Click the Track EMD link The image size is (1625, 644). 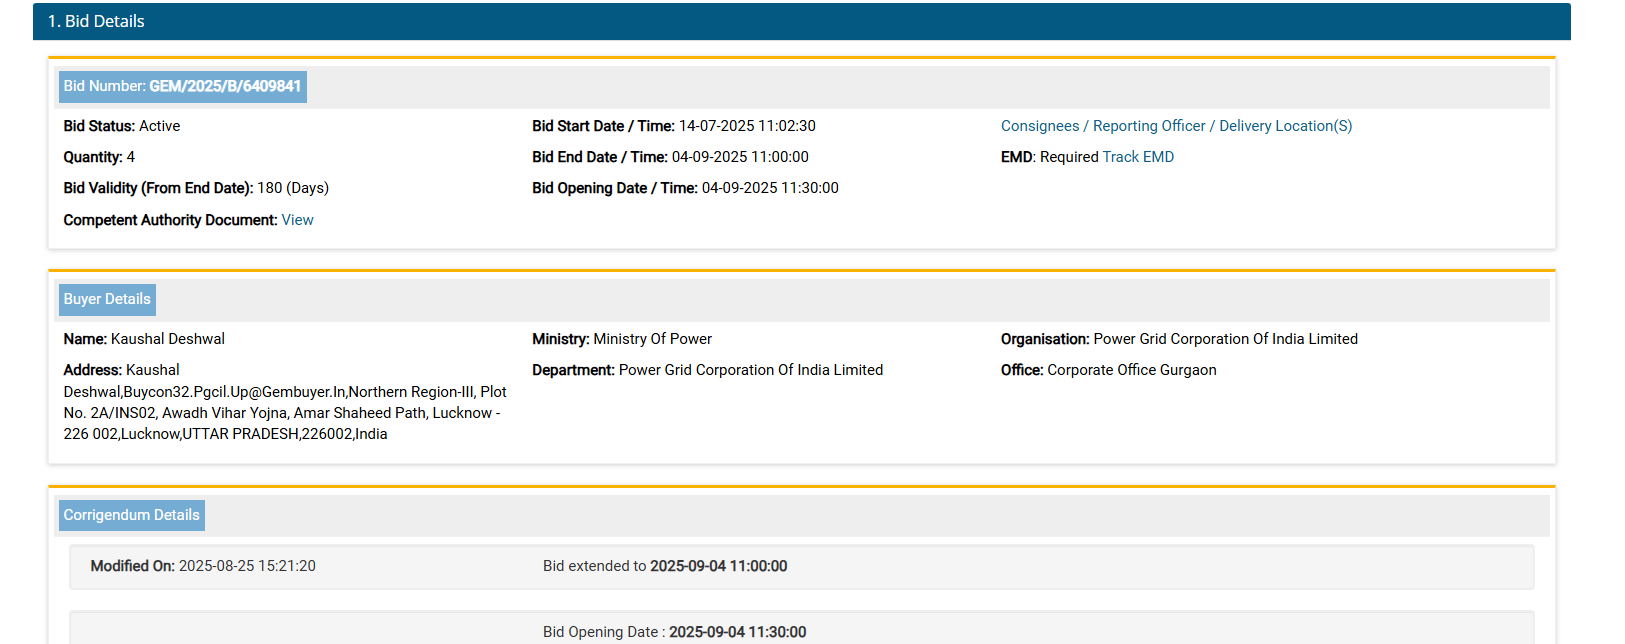(x=1138, y=157)
